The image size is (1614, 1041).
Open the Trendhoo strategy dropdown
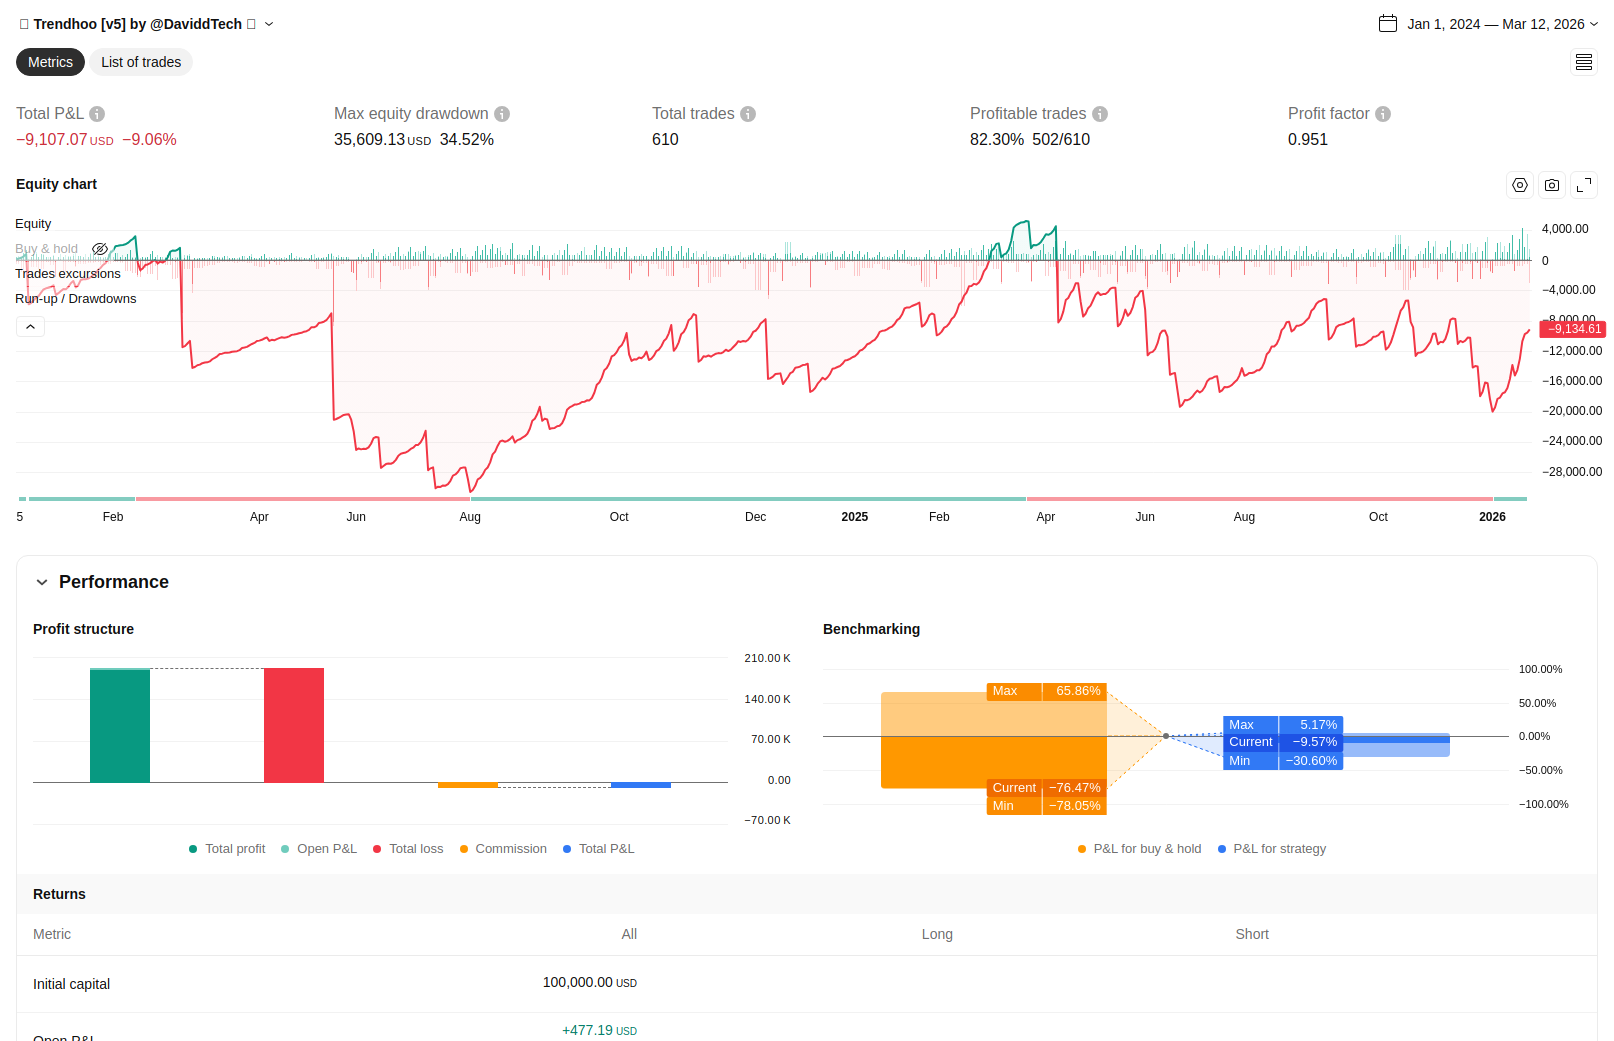(269, 24)
